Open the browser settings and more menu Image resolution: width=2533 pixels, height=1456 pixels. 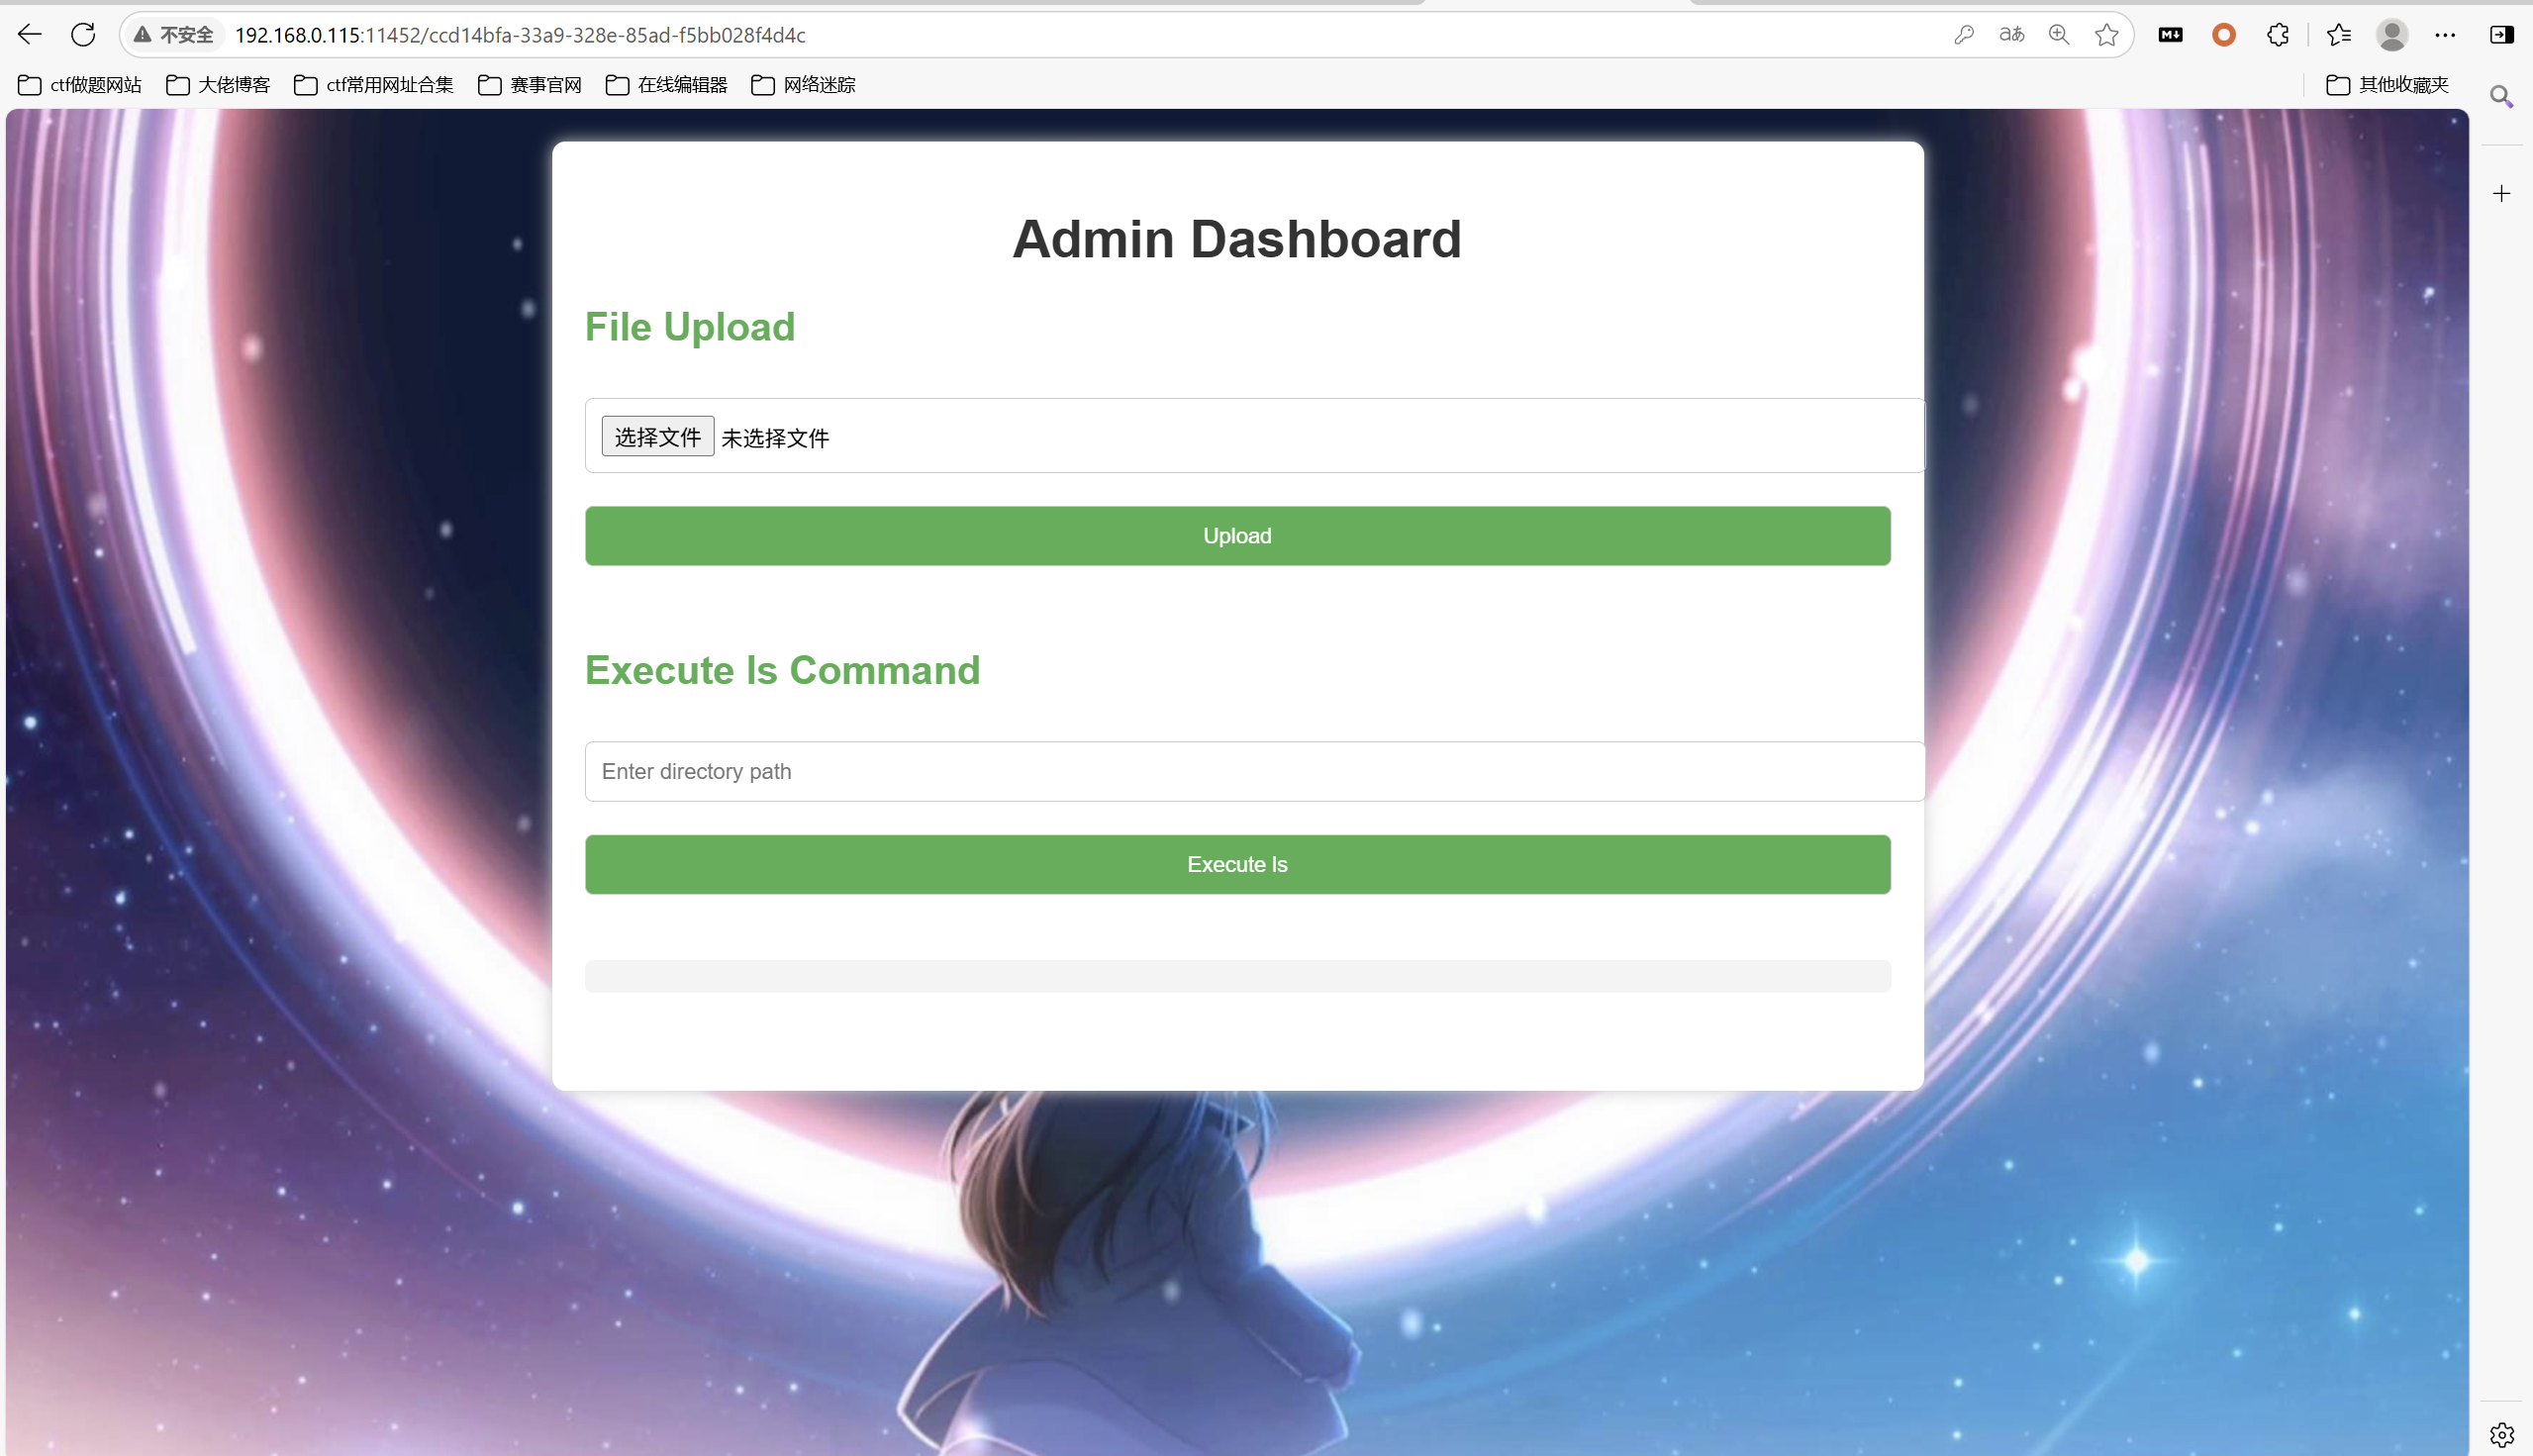coord(2446,35)
